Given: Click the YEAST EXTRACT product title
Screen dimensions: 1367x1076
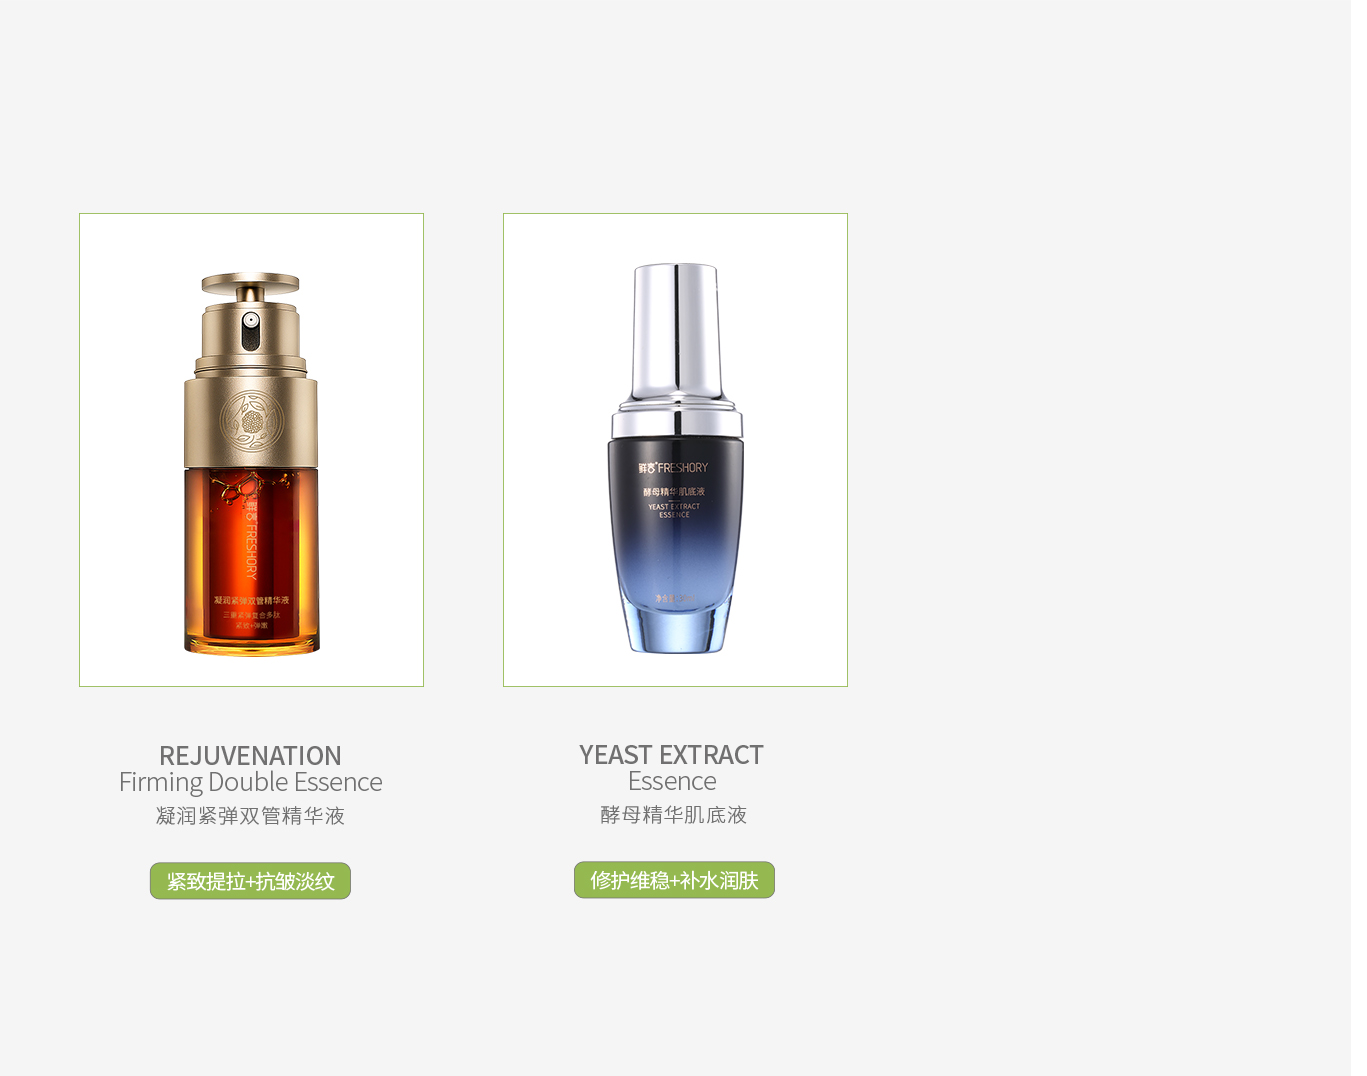Looking at the screenshot, I should click(671, 754).
